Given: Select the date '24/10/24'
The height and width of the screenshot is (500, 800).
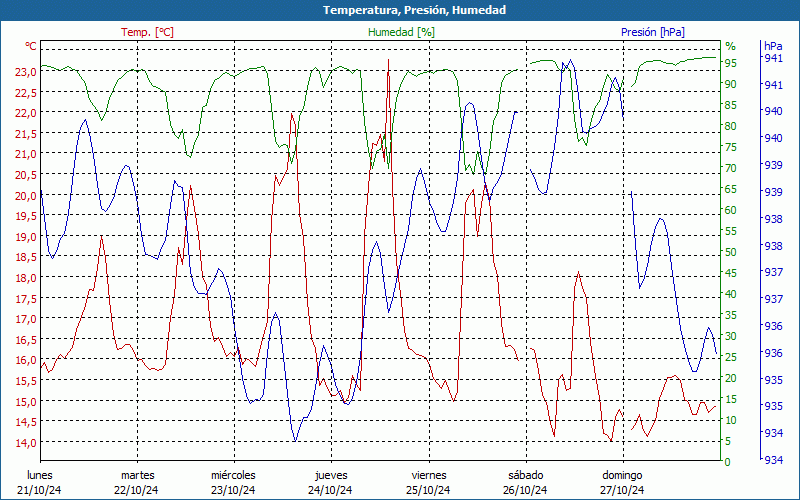Looking at the screenshot, I should (x=330, y=490).
